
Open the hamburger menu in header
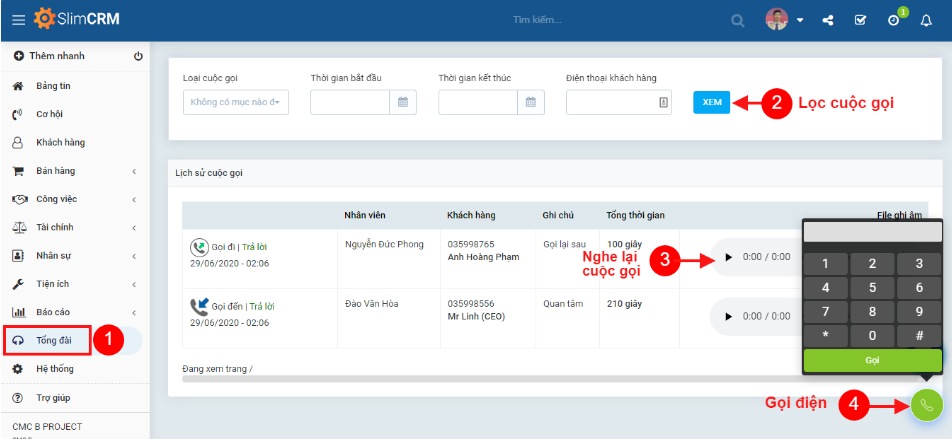19,20
